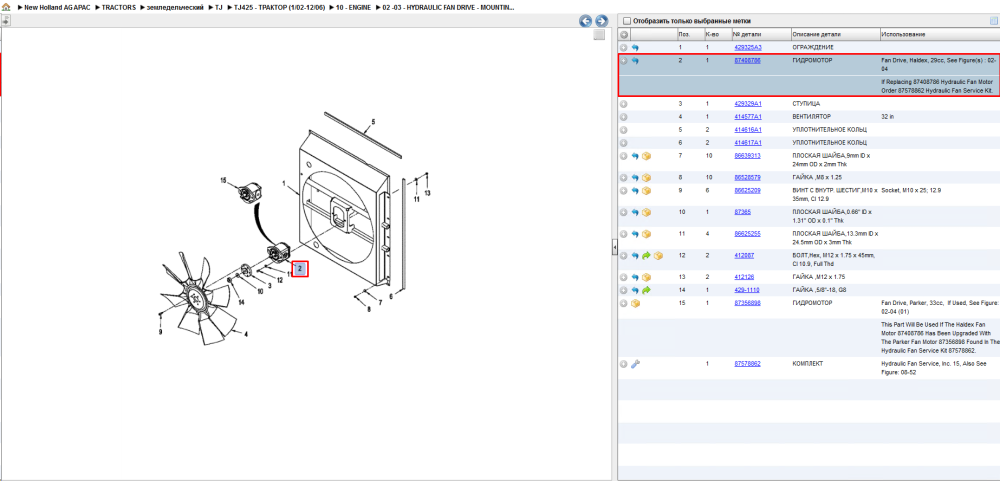
Task: Click blue arrow icon for part 86528579
Action: point(635,178)
